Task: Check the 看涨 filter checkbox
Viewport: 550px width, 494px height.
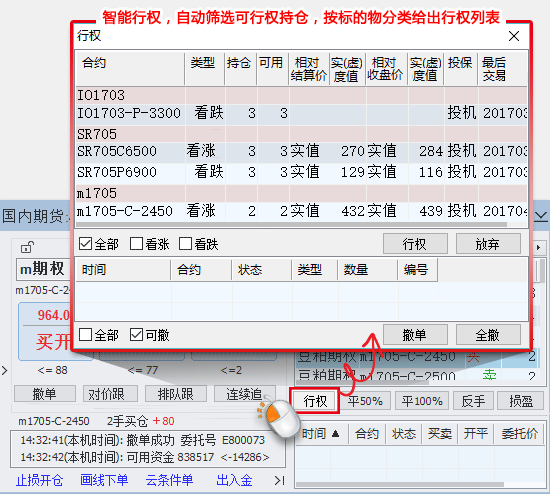Action: click(x=136, y=243)
